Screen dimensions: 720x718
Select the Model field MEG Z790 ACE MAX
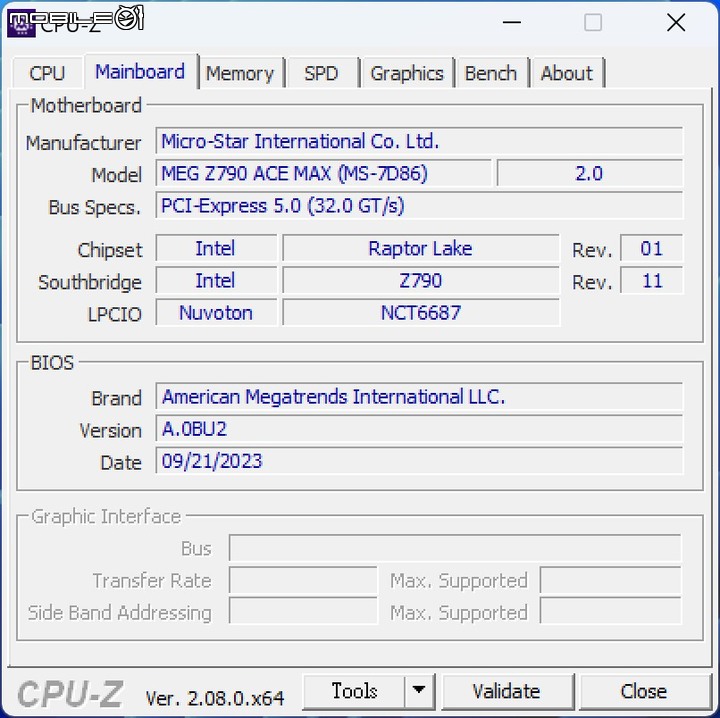click(x=323, y=173)
